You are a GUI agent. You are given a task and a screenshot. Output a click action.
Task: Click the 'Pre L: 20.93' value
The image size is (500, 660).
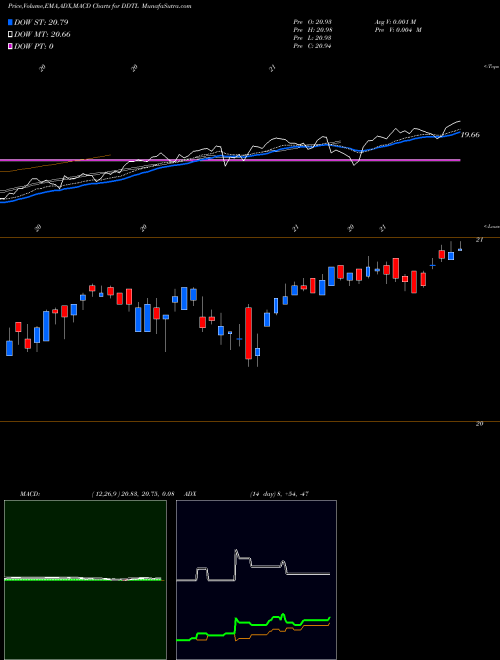313,38
